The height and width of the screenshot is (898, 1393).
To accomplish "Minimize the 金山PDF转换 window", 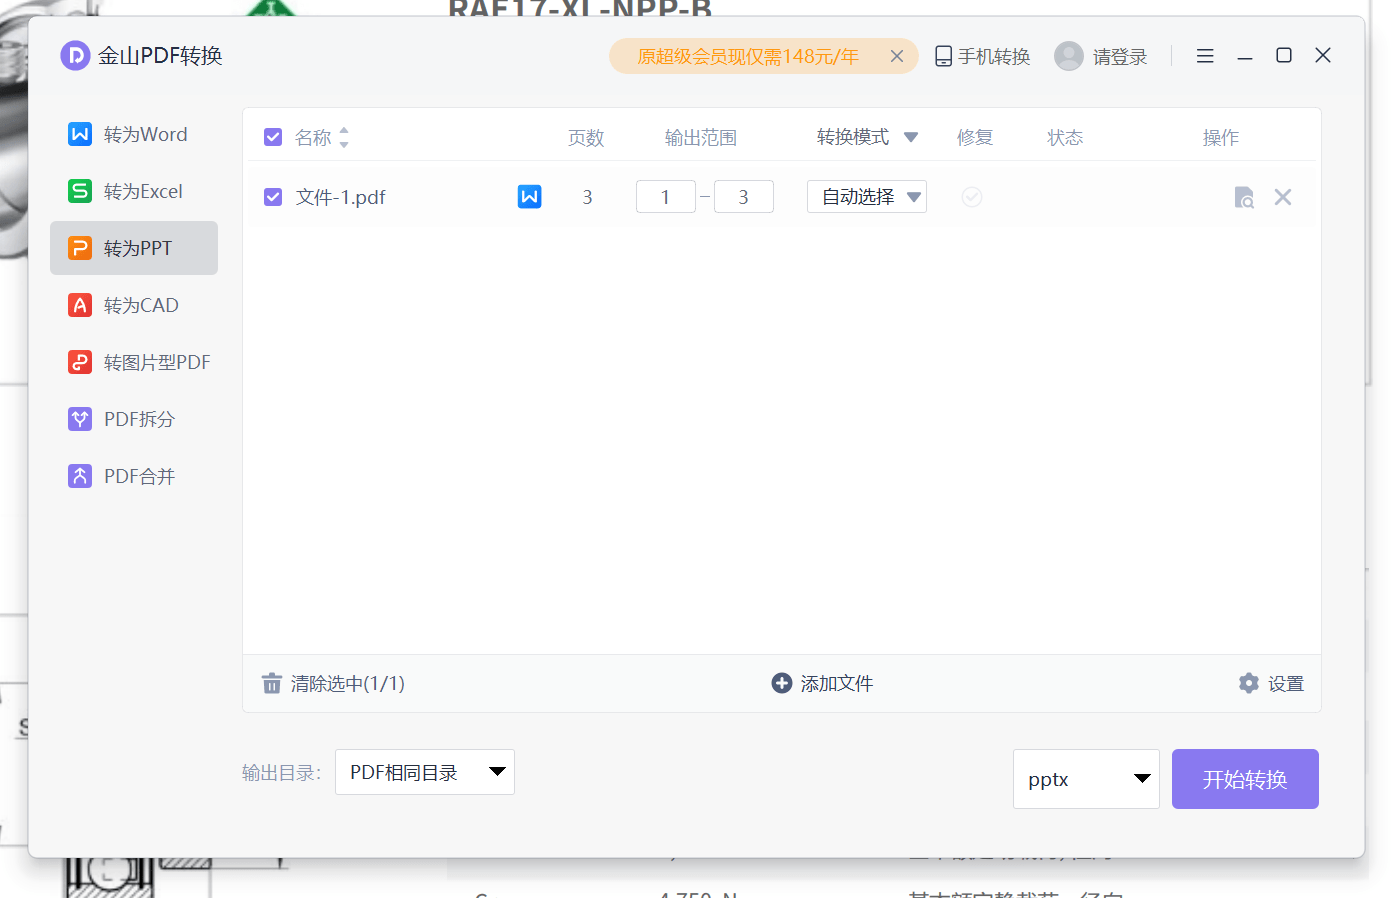I will [1245, 57].
